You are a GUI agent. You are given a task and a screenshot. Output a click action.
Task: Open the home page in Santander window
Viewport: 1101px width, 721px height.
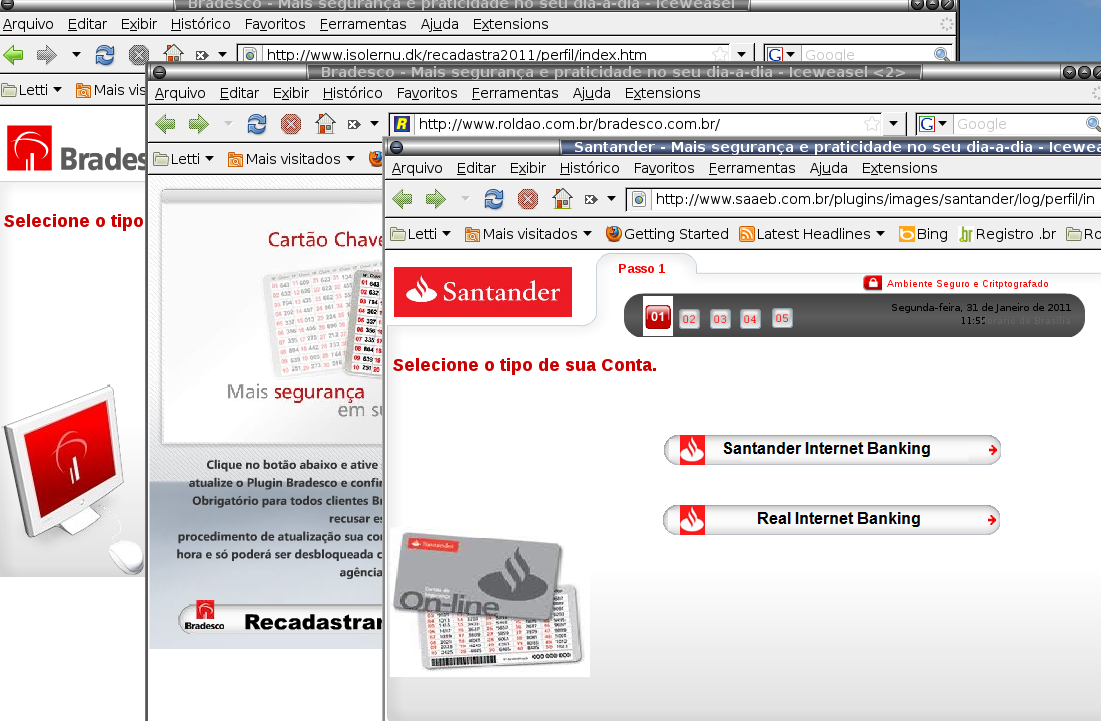[x=562, y=199]
